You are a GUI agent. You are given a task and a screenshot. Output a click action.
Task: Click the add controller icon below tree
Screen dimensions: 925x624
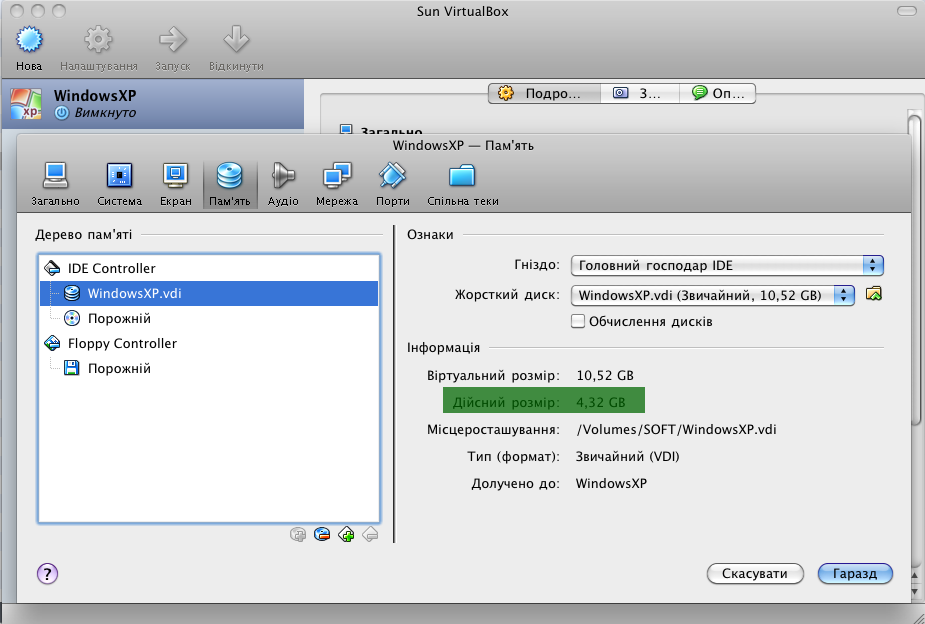coord(298,535)
